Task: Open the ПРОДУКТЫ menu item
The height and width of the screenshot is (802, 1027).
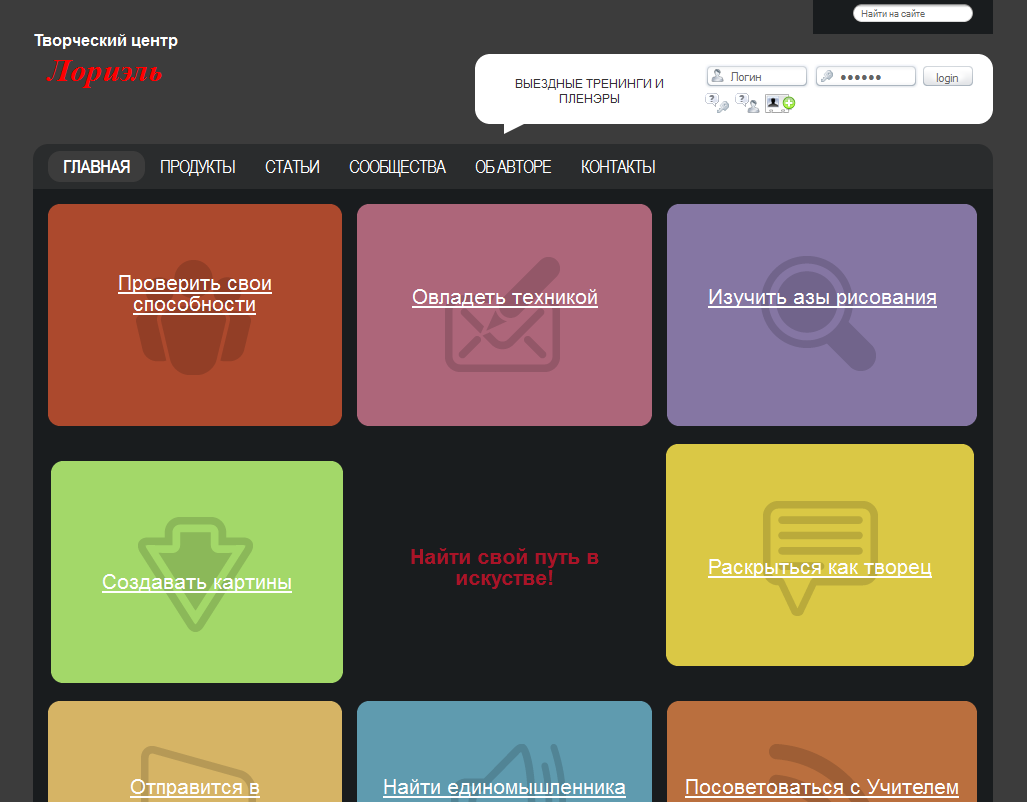Action: point(198,167)
